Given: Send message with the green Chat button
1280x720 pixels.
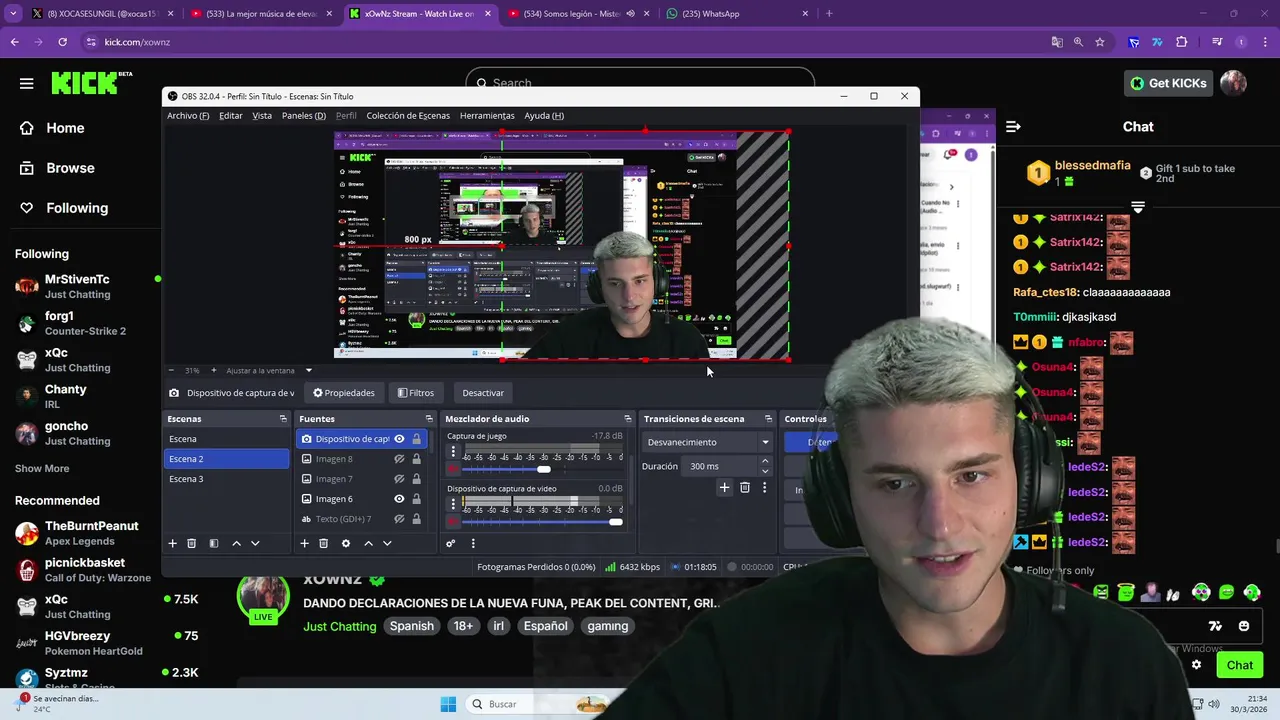Looking at the screenshot, I should 1239,665.
